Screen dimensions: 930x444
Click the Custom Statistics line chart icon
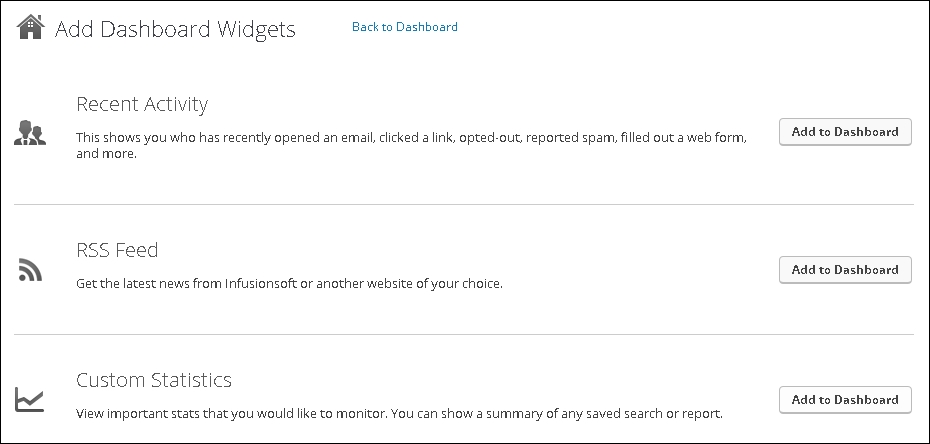(x=29, y=400)
